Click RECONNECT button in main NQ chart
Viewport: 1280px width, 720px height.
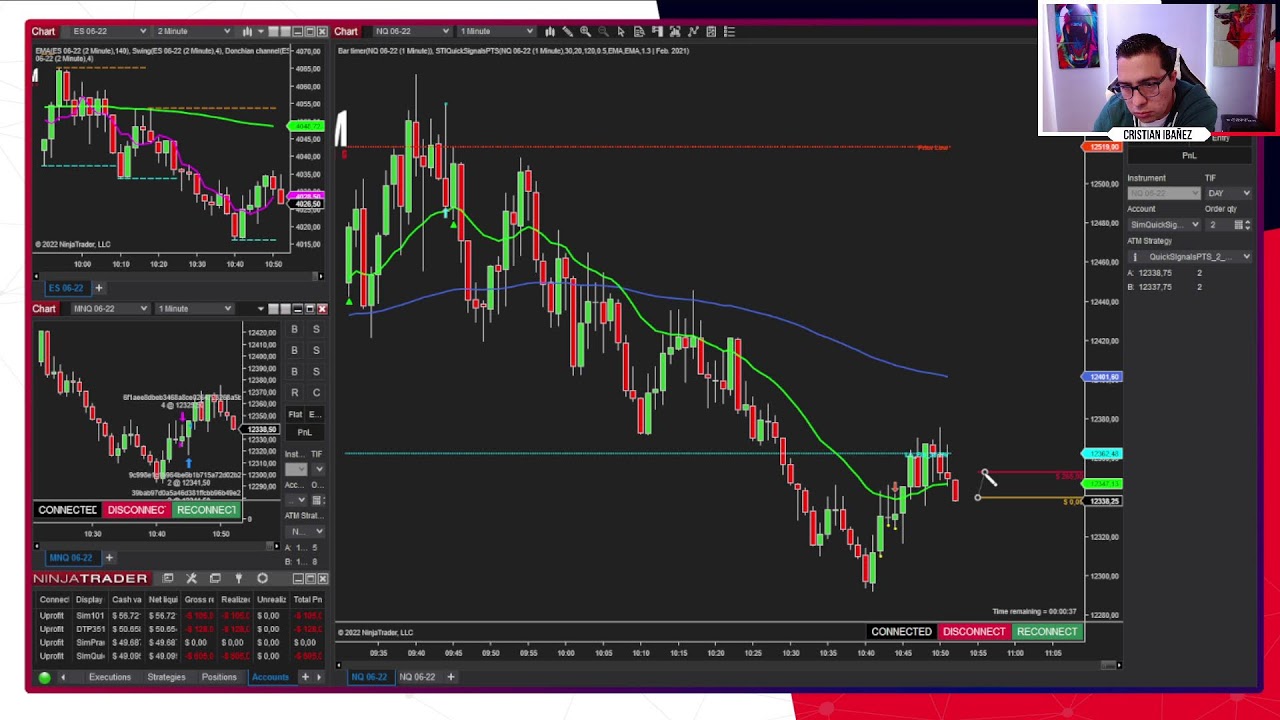[1047, 632]
